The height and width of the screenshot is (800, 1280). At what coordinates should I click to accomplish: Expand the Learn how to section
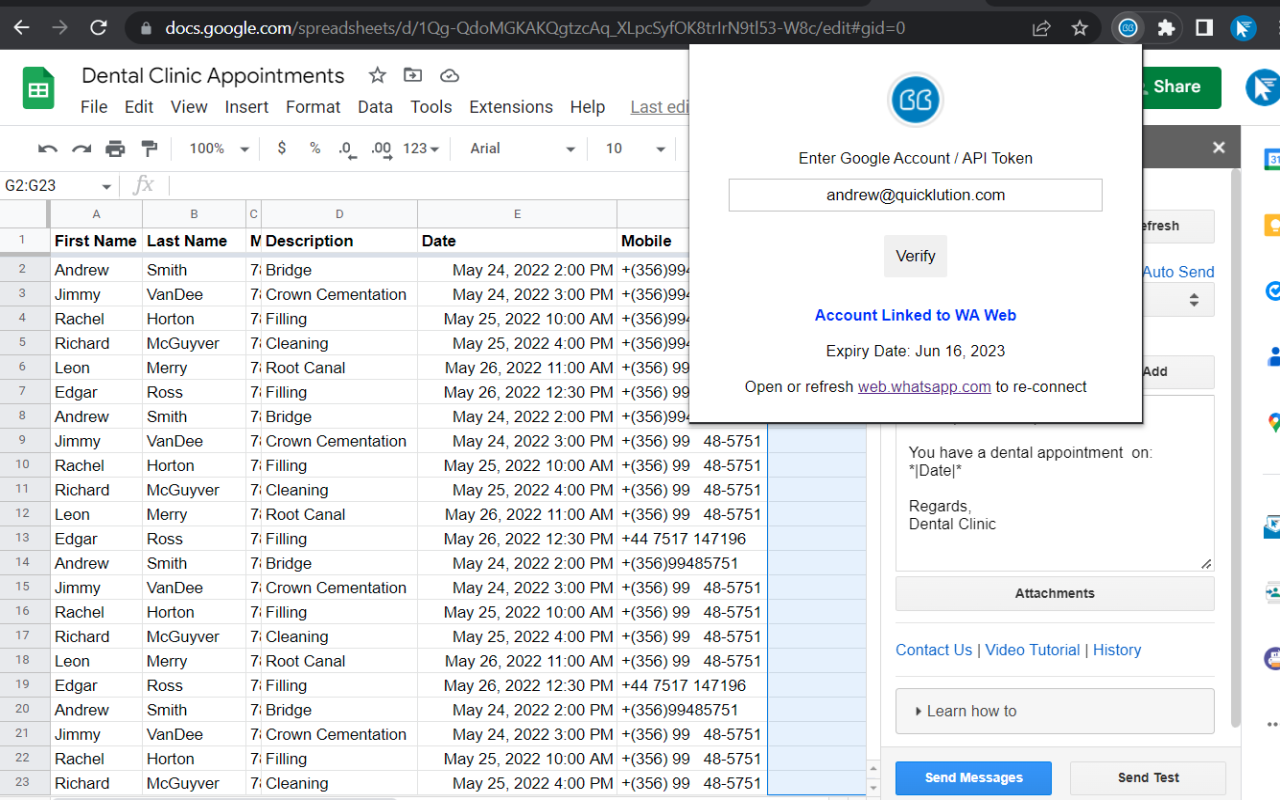click(1054, 711)
